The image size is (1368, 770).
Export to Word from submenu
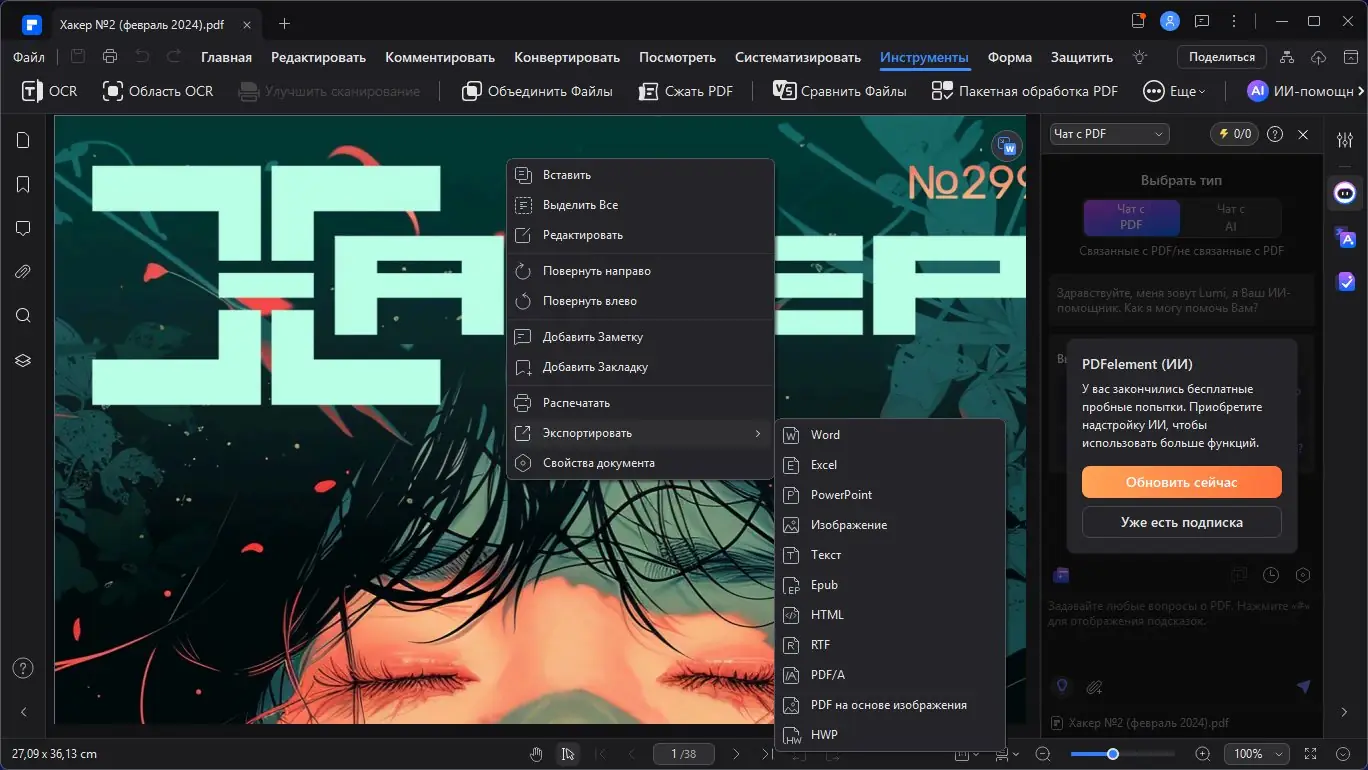[x=890, y=435]
